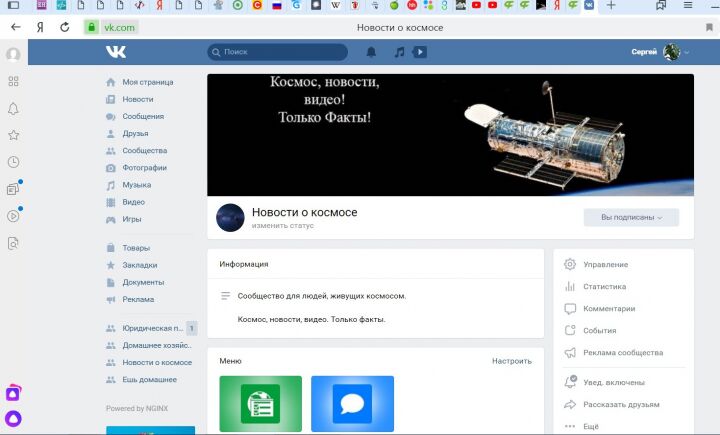
Task: Open the green menu tile
Action: click(260, 404)
